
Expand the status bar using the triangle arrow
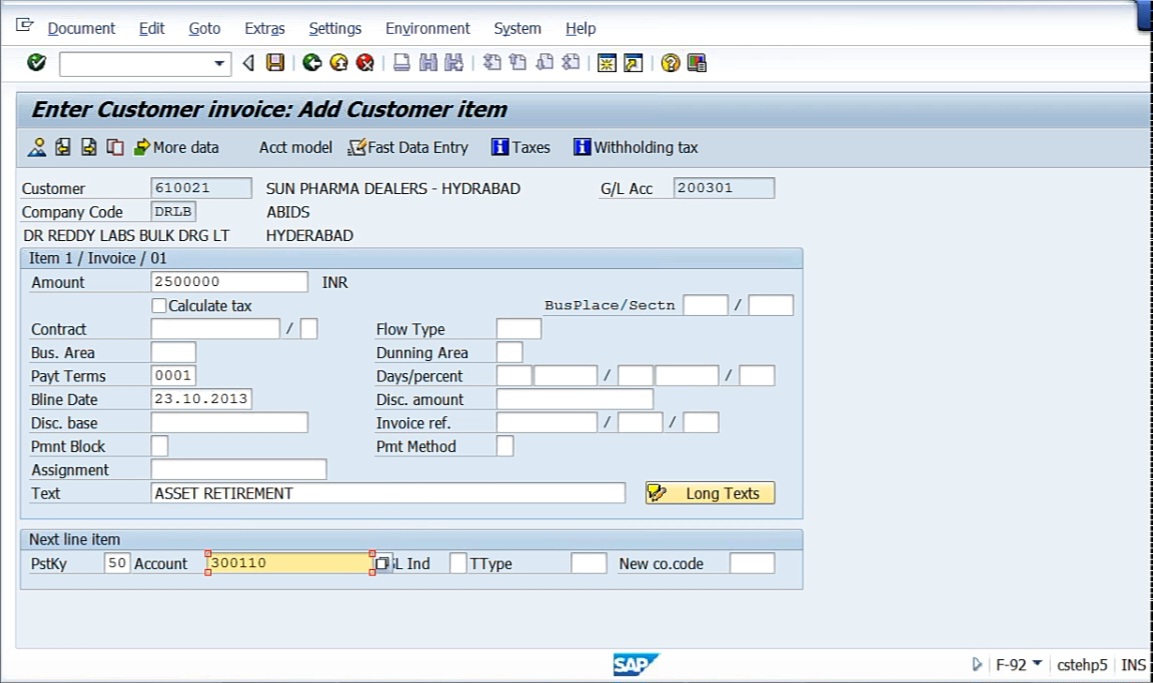977,665
